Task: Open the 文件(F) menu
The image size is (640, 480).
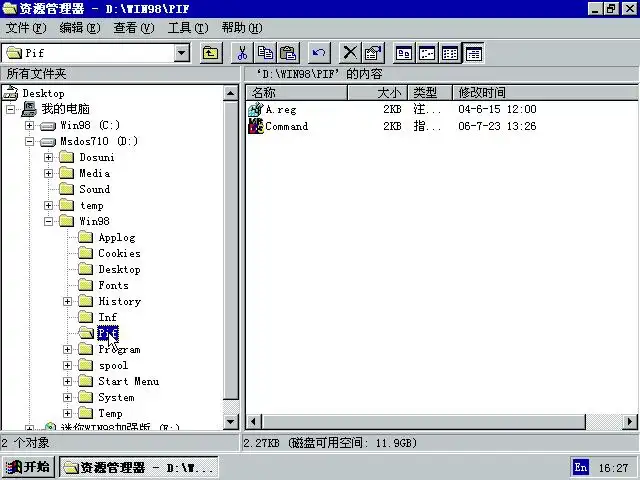Action: (x=26, y=28)
